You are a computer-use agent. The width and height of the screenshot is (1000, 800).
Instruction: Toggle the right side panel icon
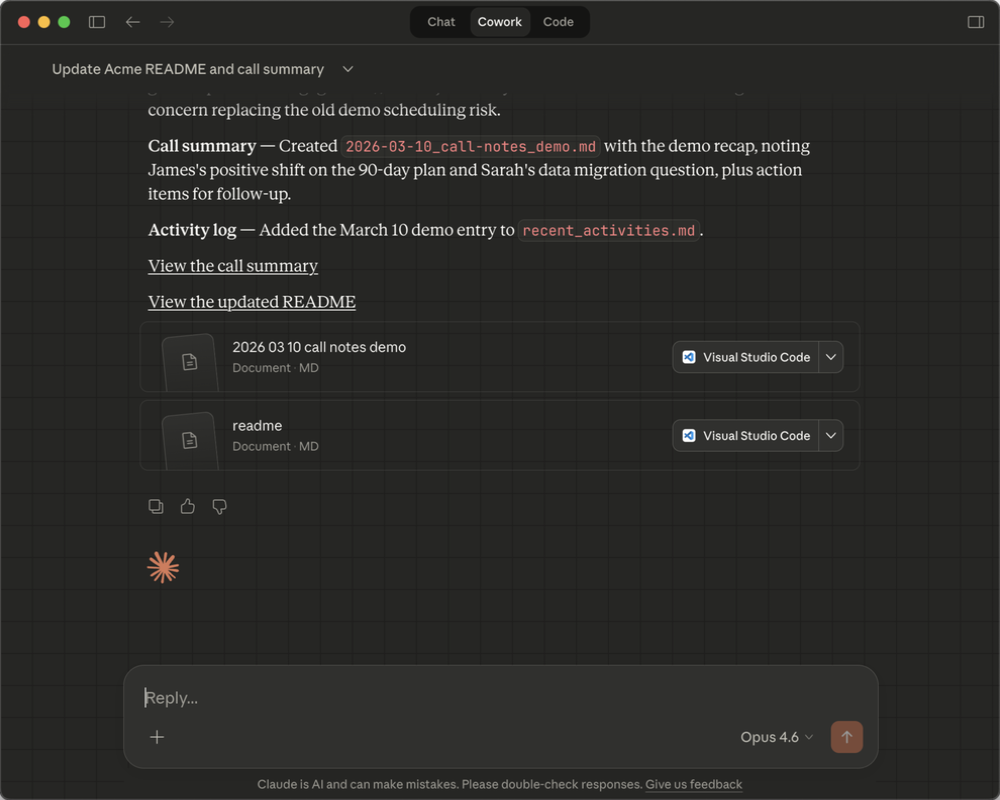coord(976,22)
